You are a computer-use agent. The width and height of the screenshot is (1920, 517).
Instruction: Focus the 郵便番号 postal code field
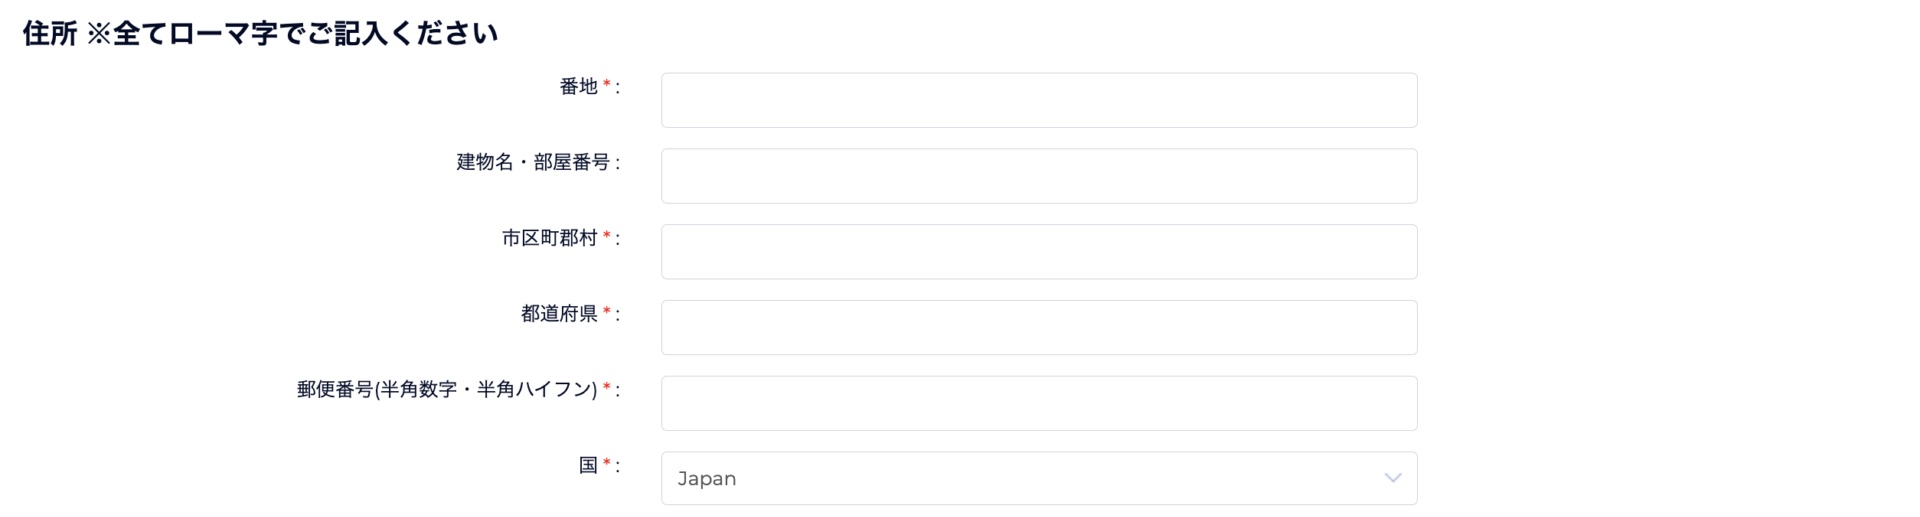[x=1038, y=403]
